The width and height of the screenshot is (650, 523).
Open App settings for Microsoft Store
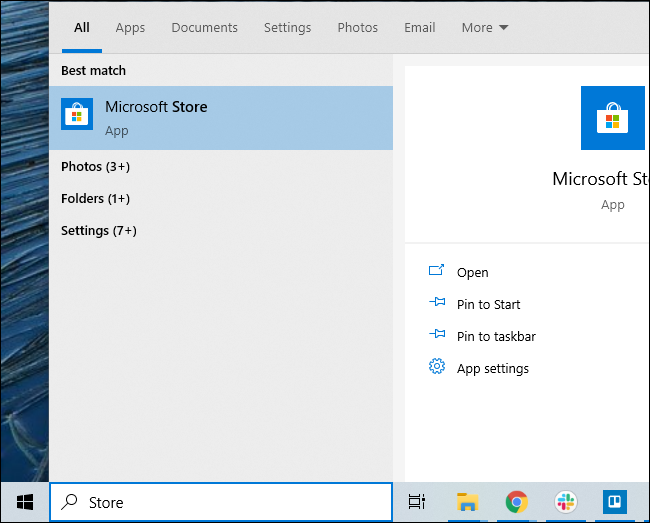coord(492,369)
